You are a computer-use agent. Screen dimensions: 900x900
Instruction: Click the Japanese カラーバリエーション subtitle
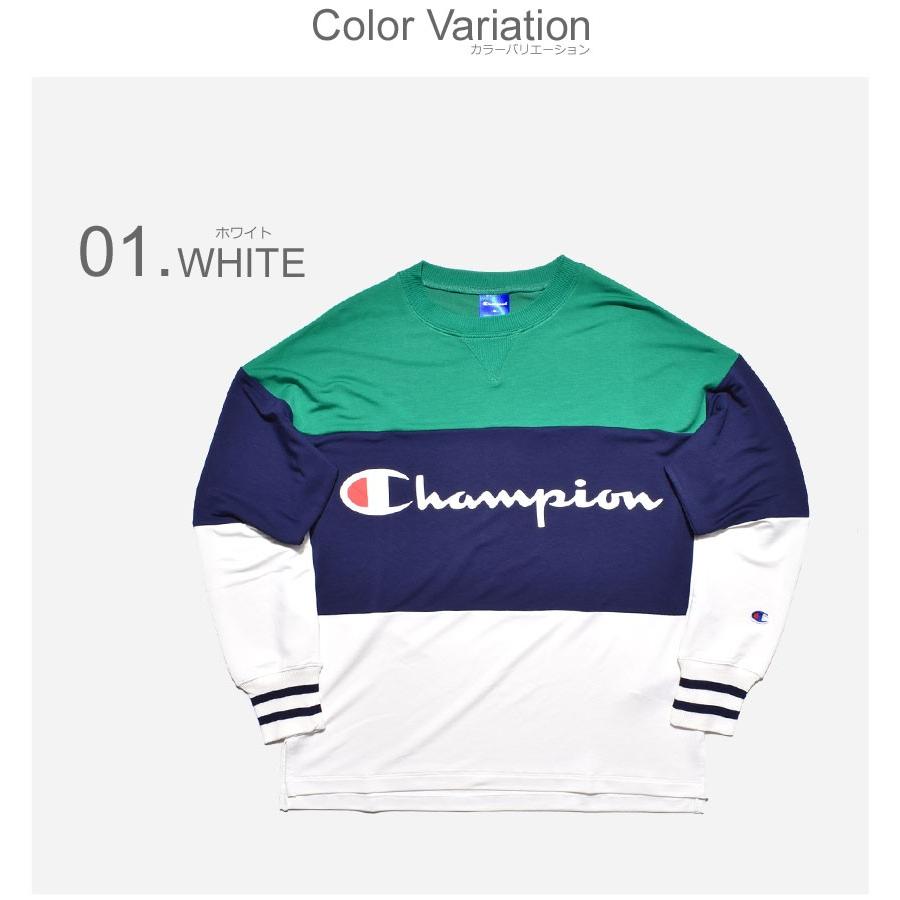click(529, 50)
